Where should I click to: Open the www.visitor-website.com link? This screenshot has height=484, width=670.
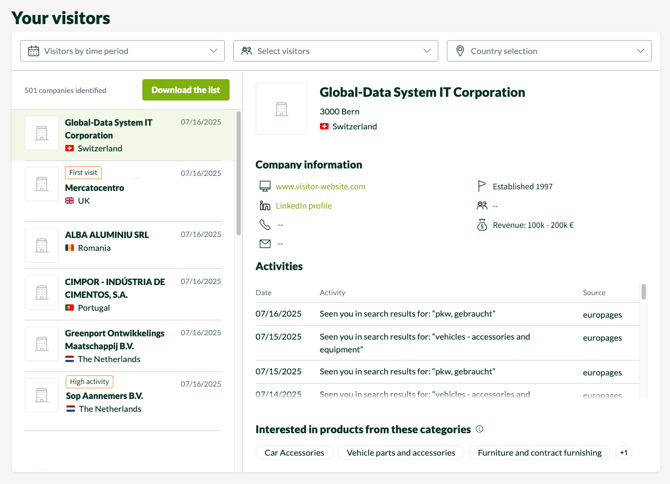320,186
